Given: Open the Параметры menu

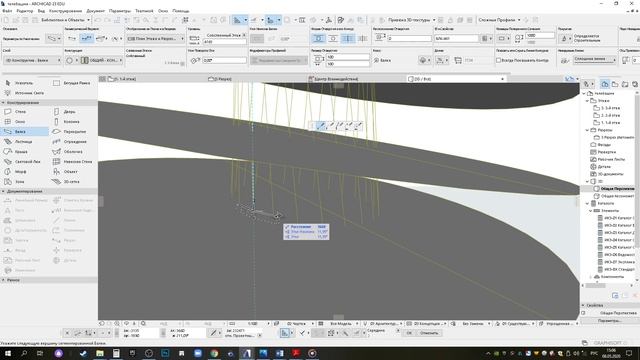Looking at the screenshot, I should click(x=120, y=11).
